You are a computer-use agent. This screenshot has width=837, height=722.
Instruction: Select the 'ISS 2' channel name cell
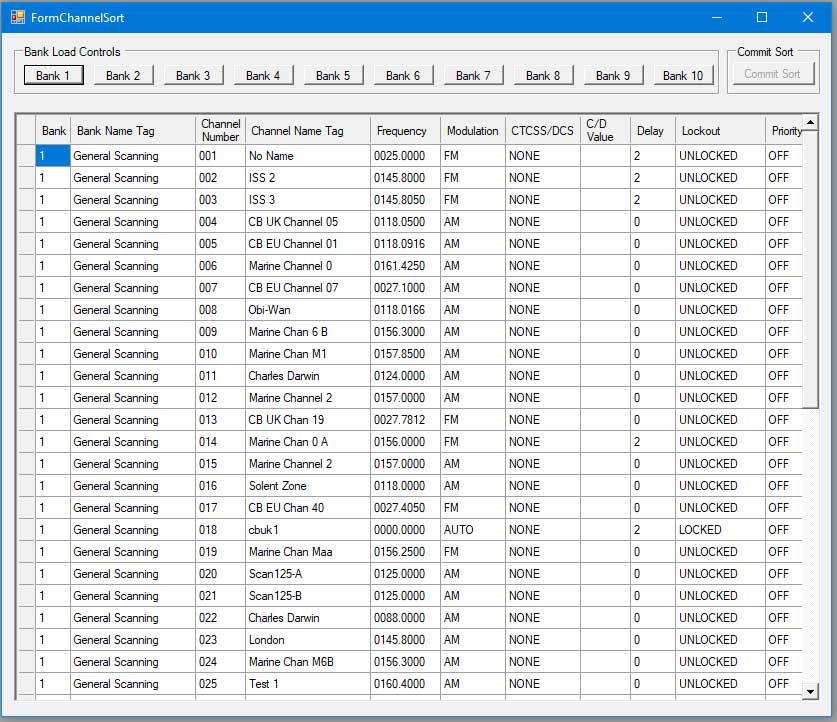point(307,178)
